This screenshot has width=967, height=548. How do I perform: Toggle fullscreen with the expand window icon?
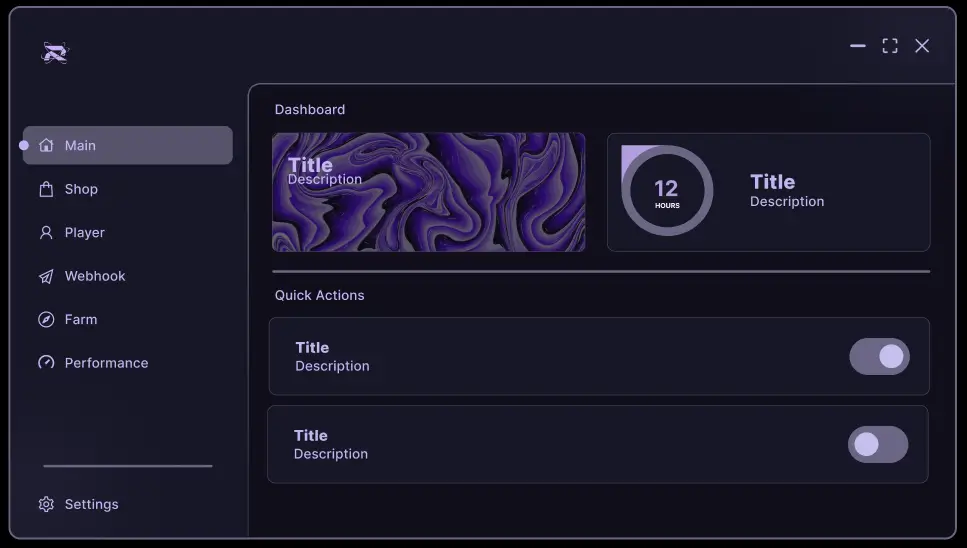pos(889,46)
